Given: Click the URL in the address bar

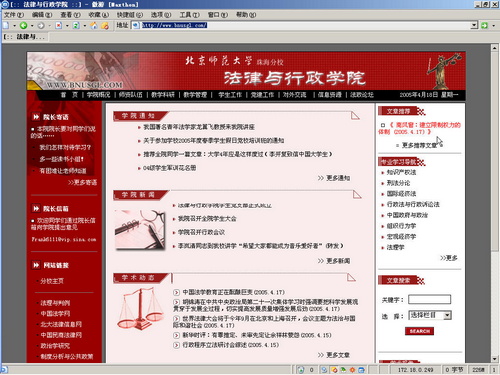Looking at the screenshot, I should pyautogui.click(x=174, y=25).
